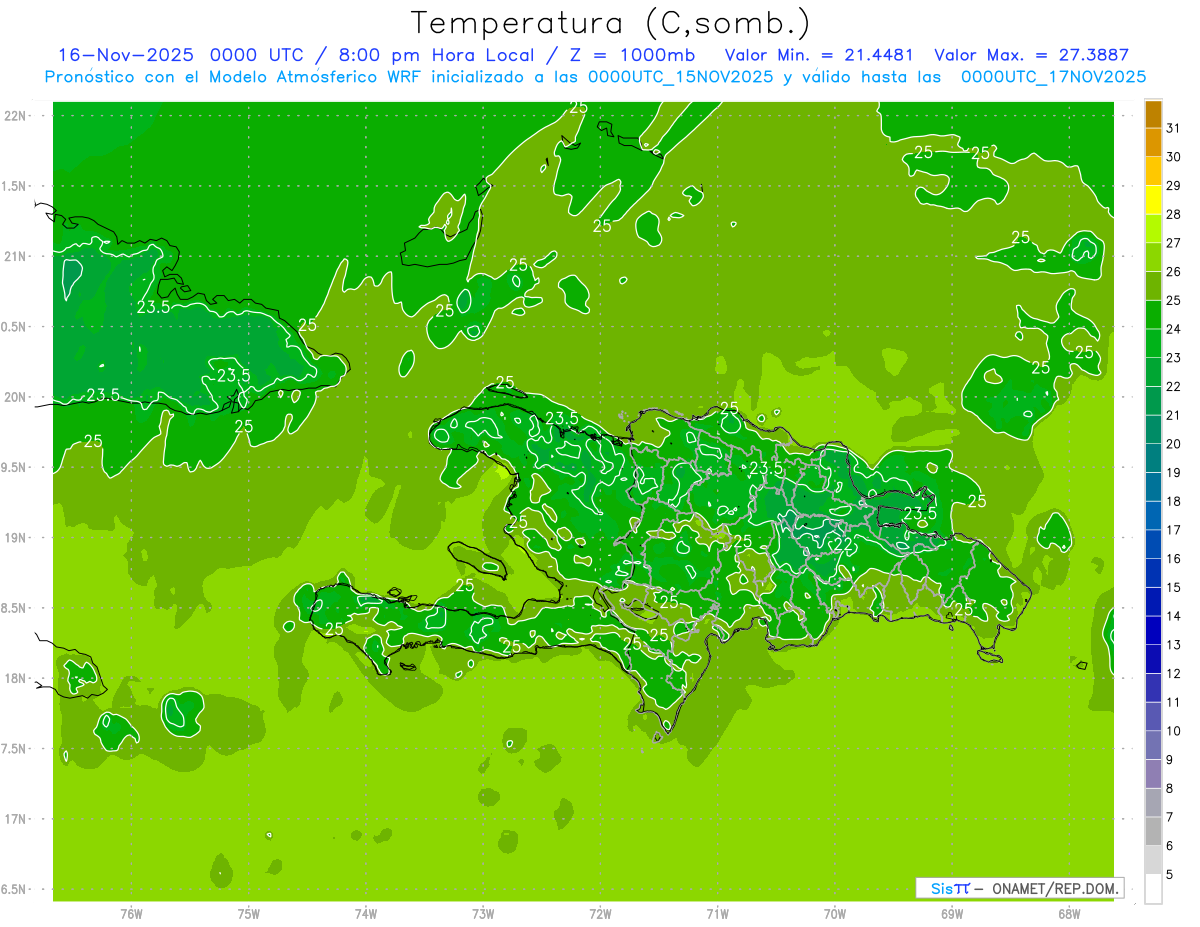Click the 13 label on the color scale
The width and height of the screenshot is (1200, 927).
tap(1174, 645)
